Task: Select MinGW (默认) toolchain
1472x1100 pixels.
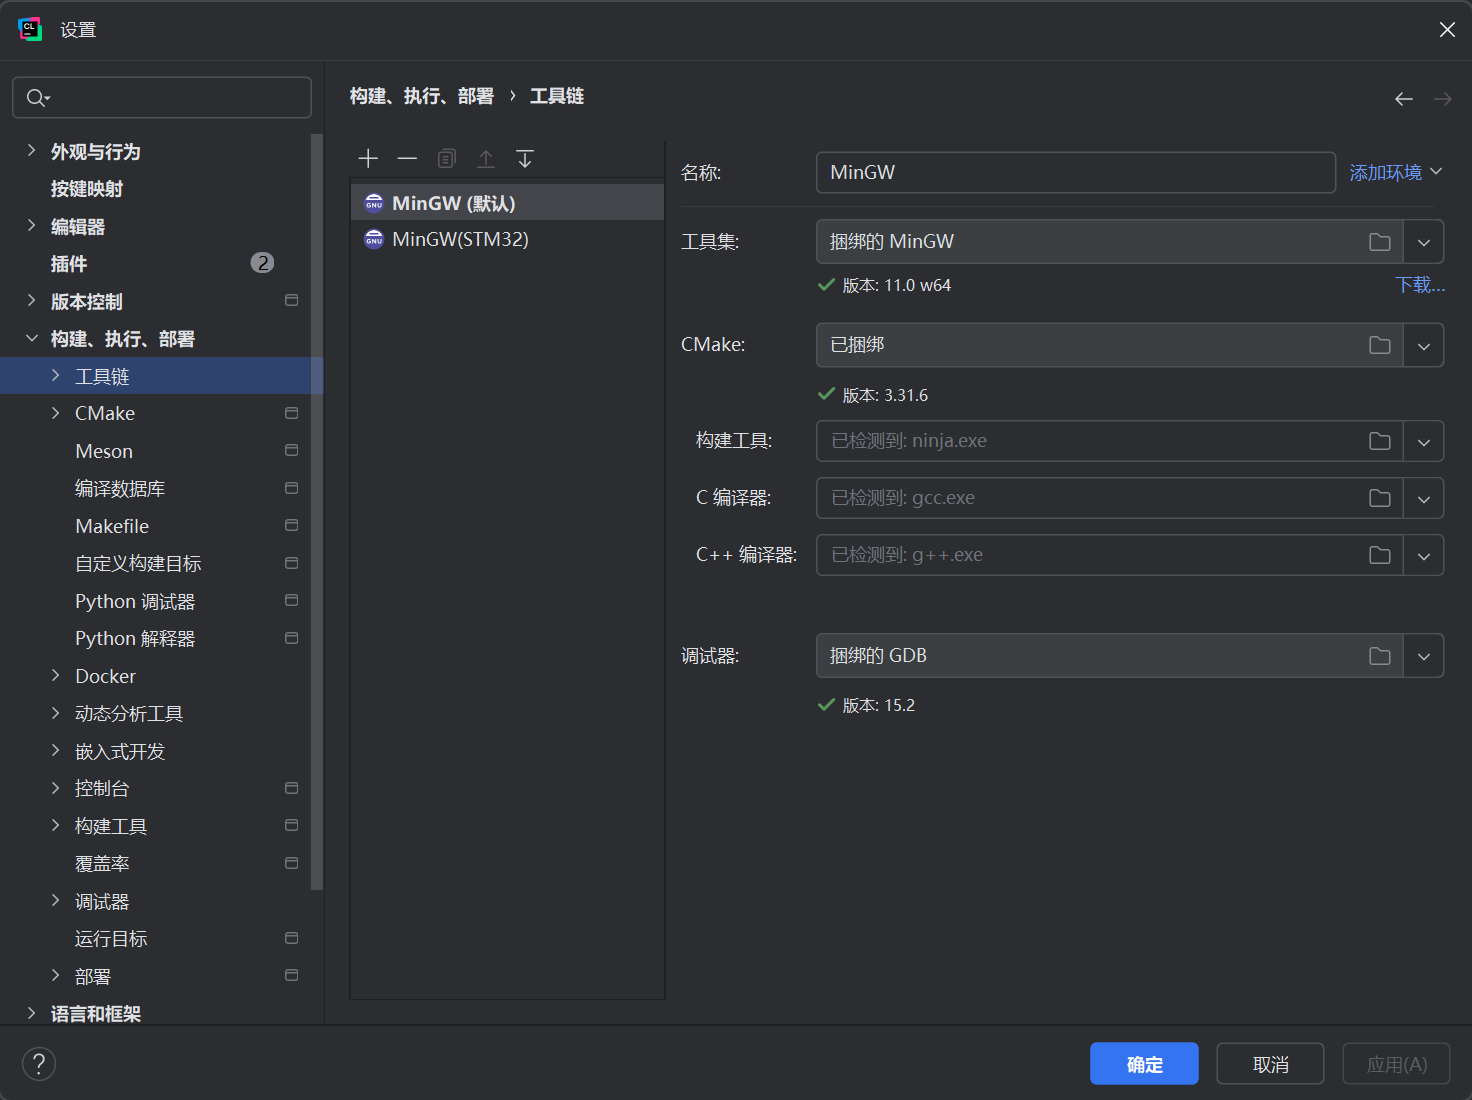Action: click(507, 203)
